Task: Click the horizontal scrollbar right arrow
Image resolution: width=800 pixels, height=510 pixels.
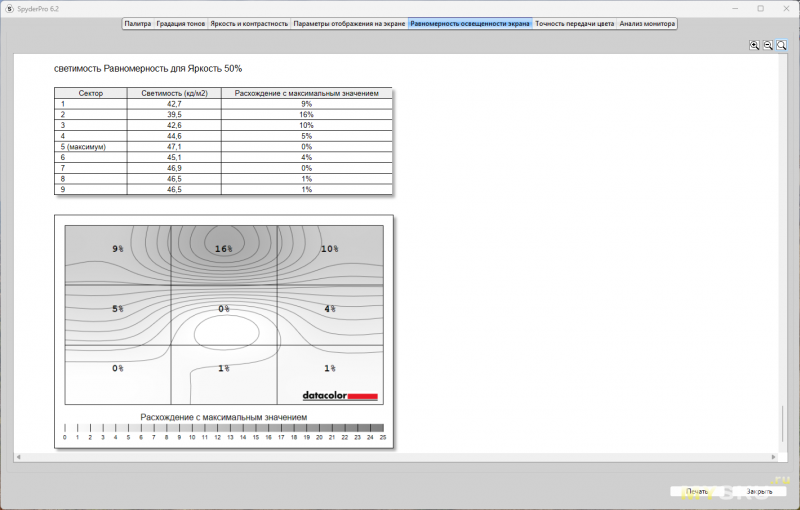Action: coord(774,456)
